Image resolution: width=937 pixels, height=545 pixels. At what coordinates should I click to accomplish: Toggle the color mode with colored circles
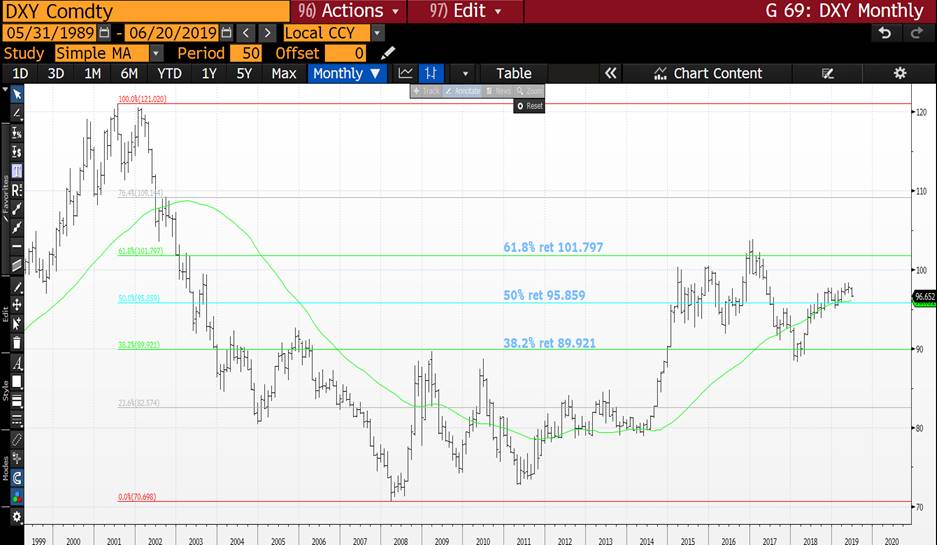[x=17, y=496]
